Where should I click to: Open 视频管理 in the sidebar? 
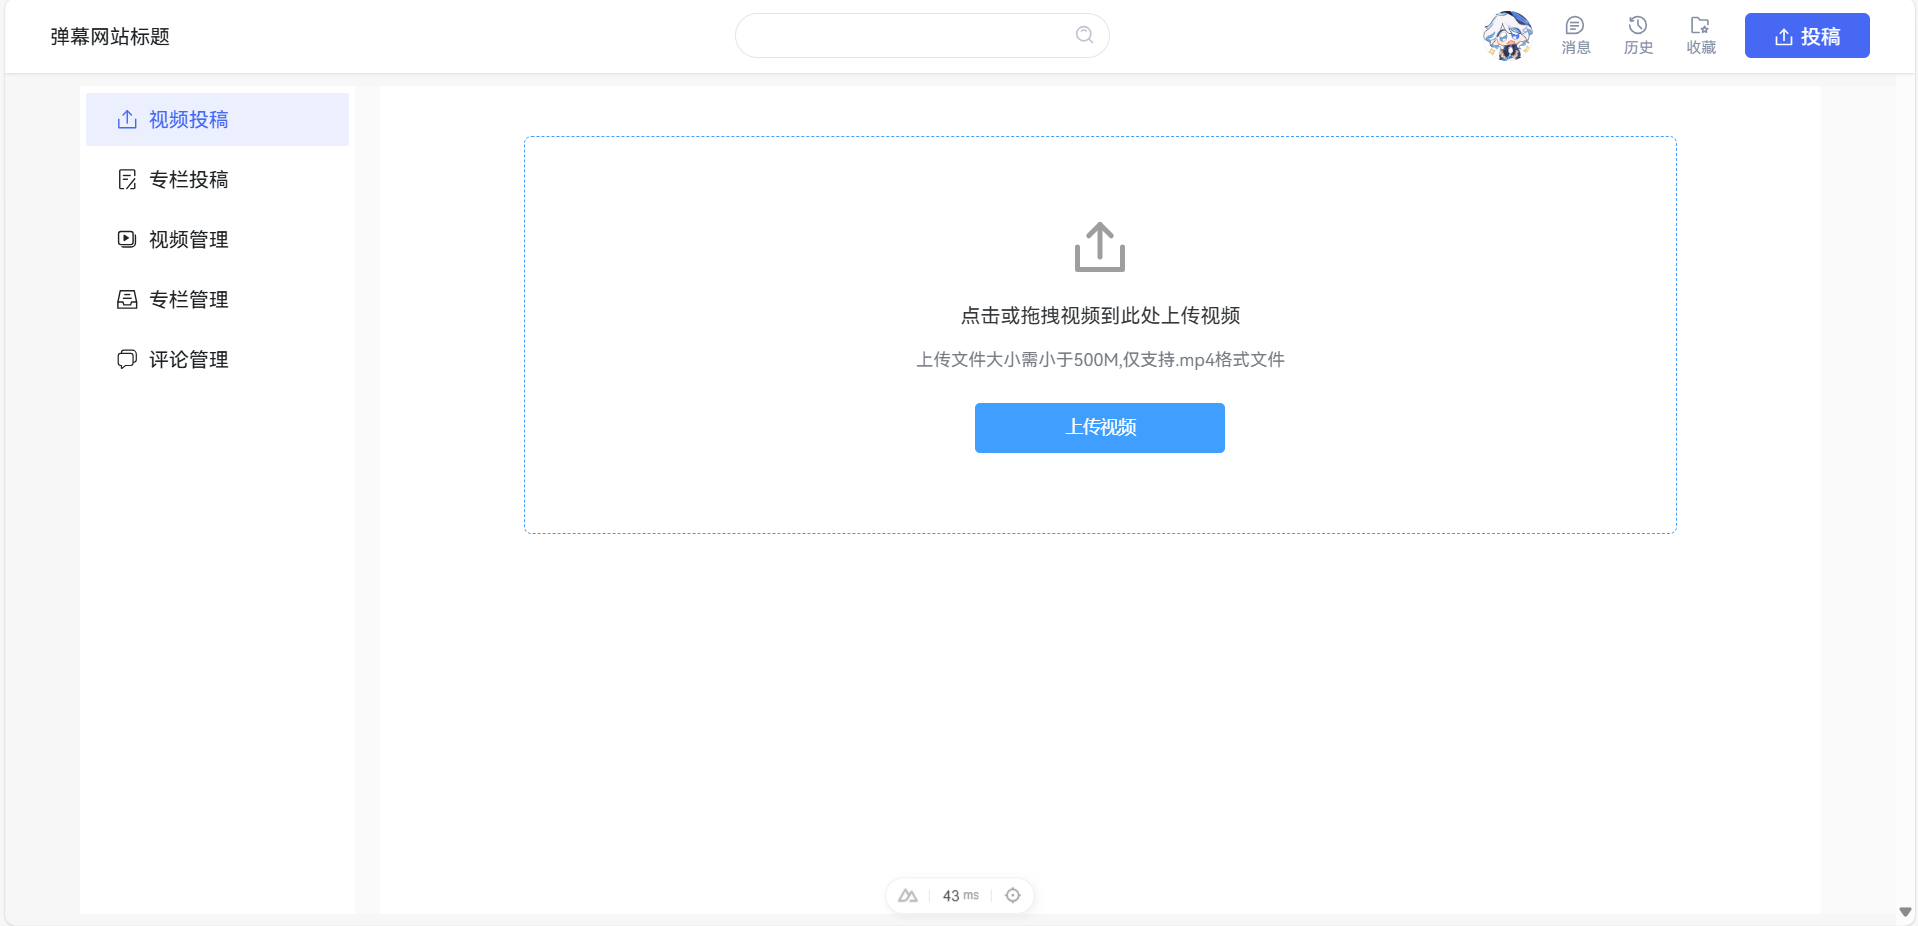tap(217, 240)
